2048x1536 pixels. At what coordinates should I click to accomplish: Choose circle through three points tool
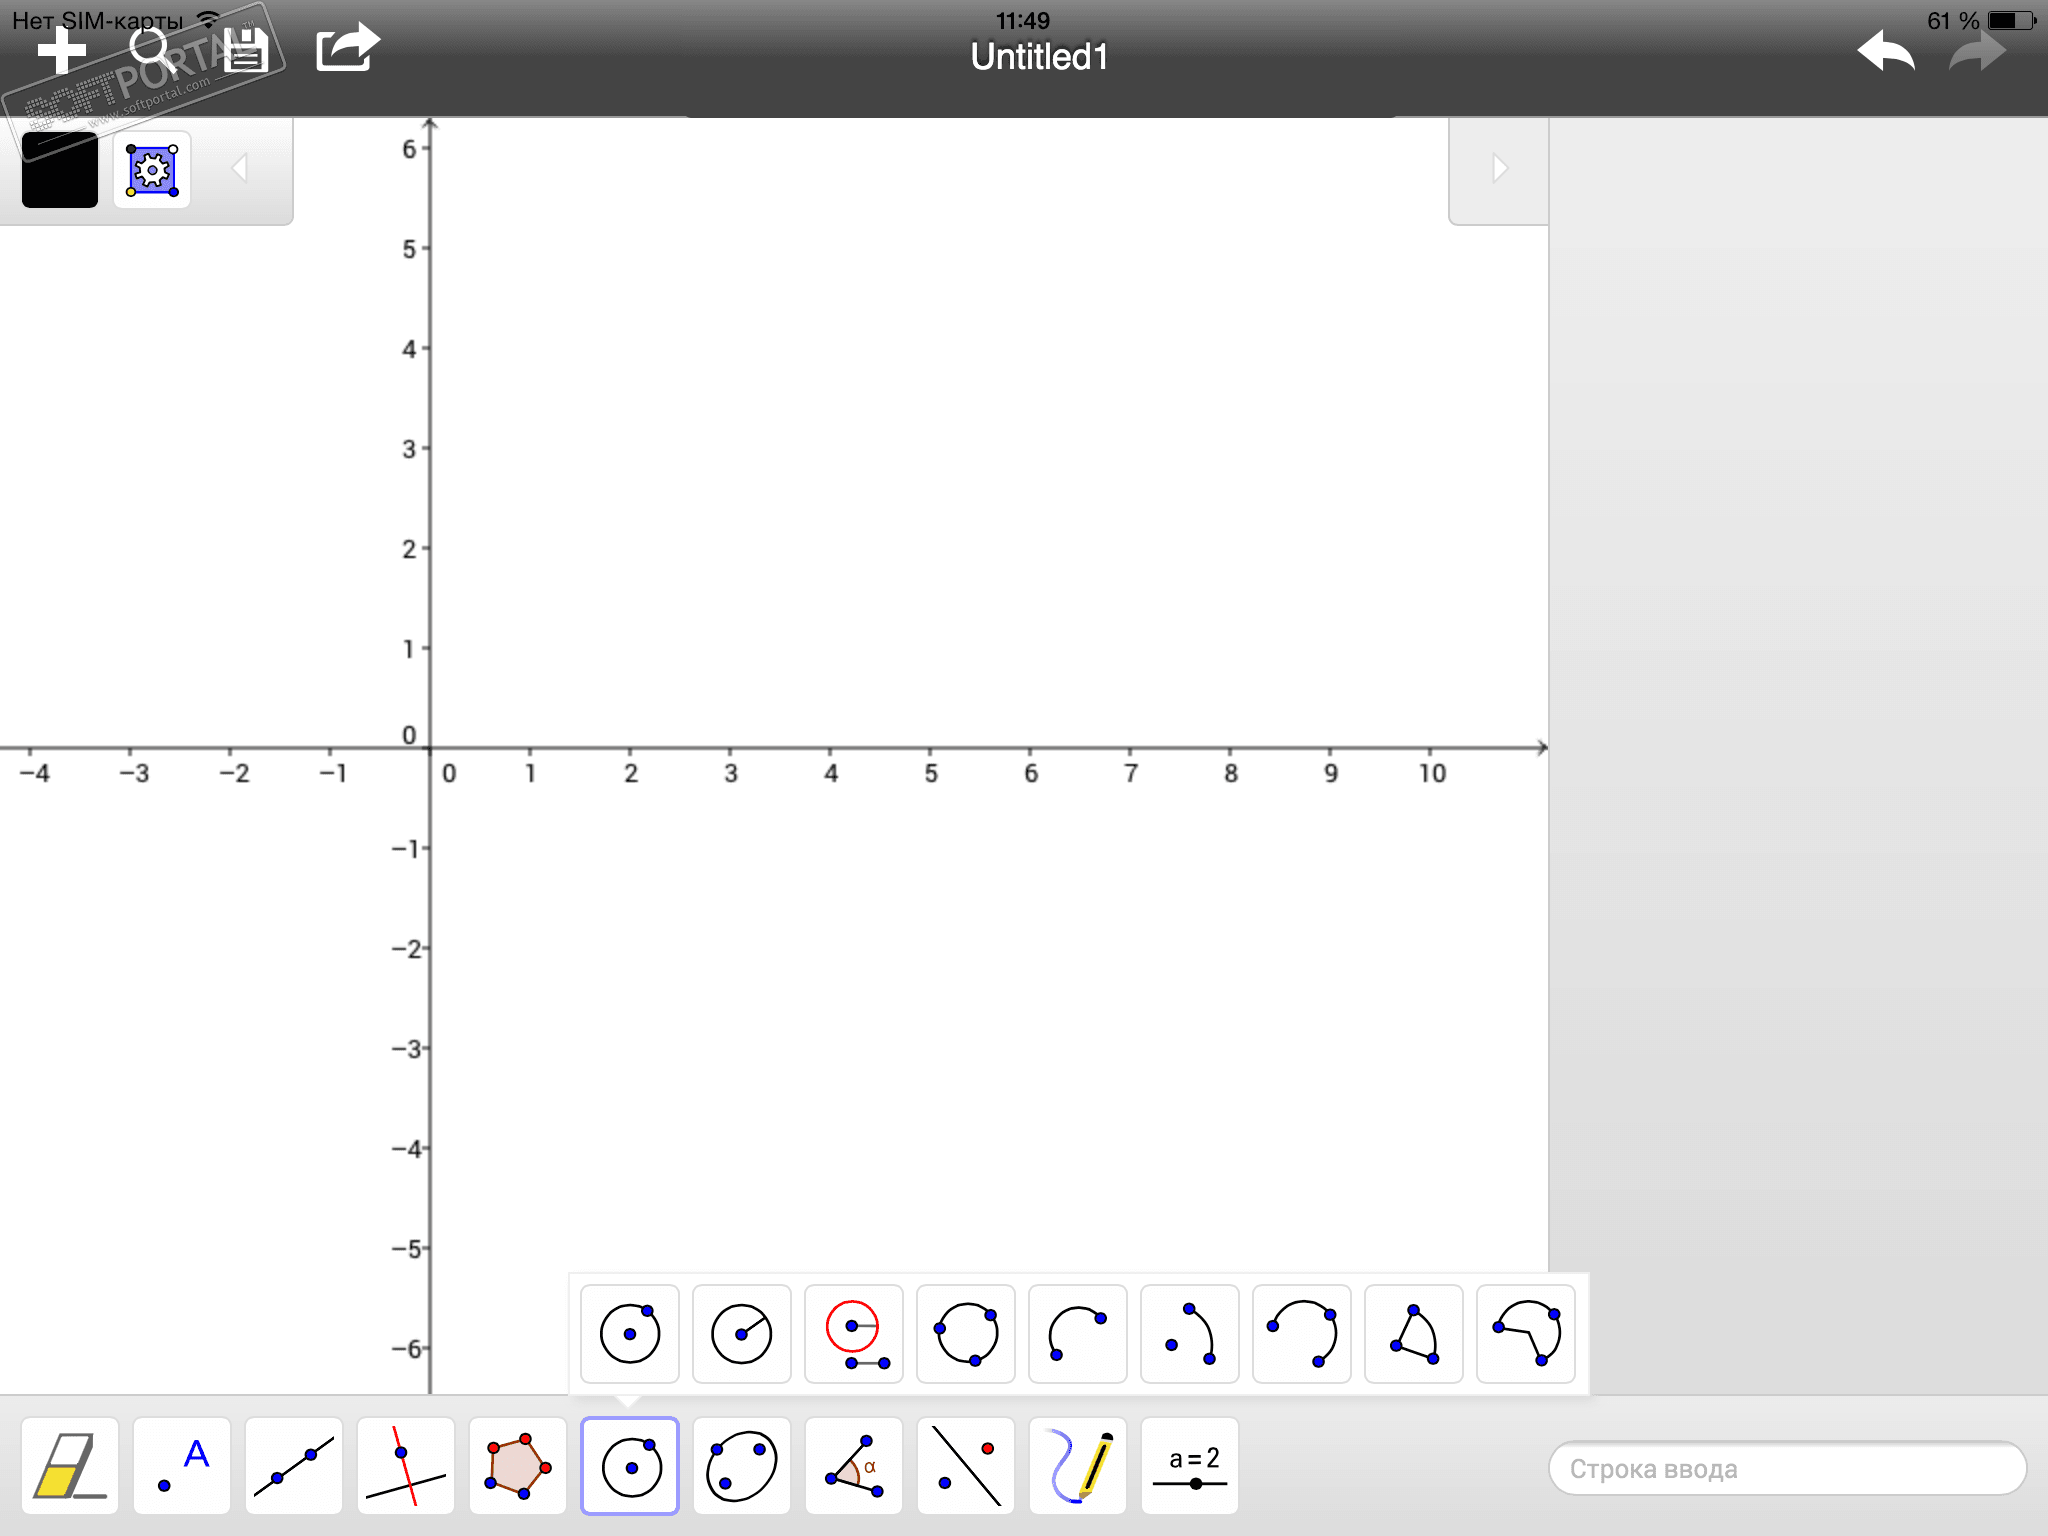click(x=966, y=1334)
